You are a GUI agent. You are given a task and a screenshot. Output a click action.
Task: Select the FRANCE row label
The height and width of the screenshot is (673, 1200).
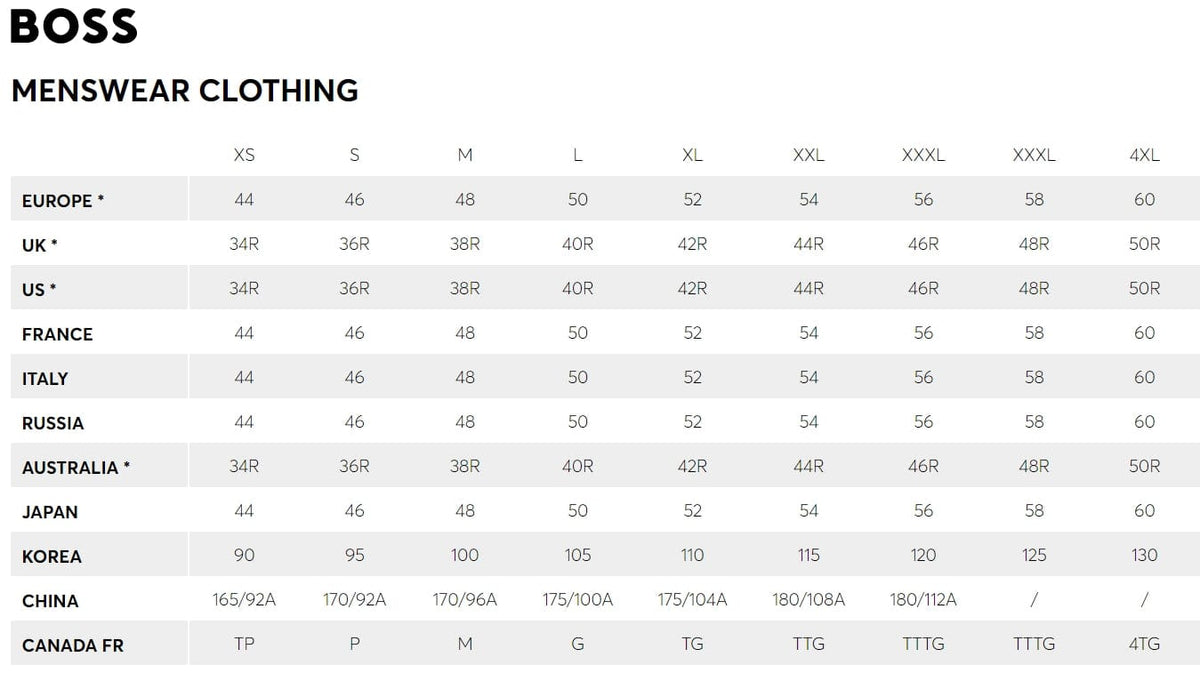tap(57, 334)
